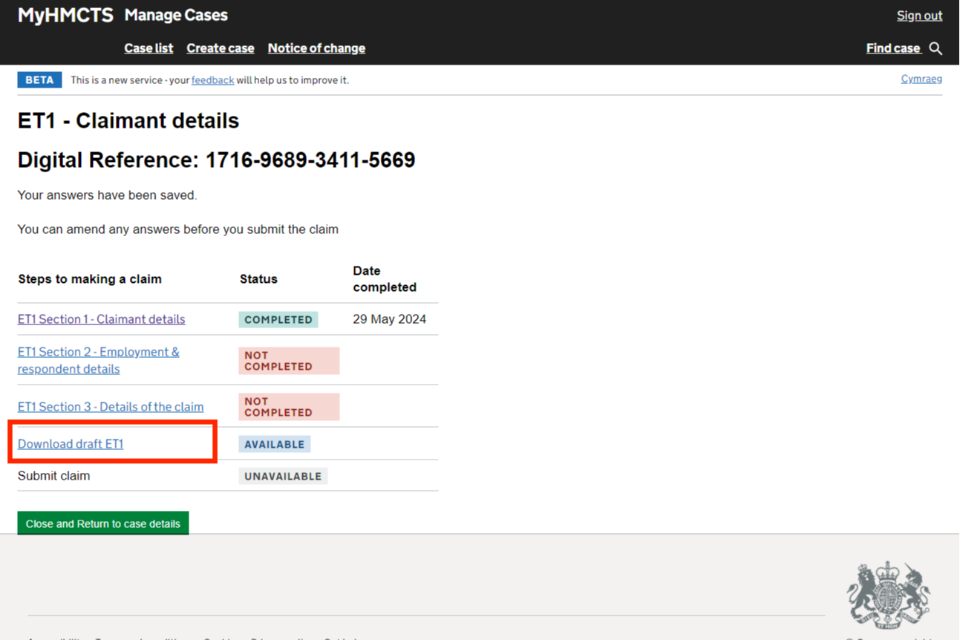Open the feedback link

tap(212, 80)
